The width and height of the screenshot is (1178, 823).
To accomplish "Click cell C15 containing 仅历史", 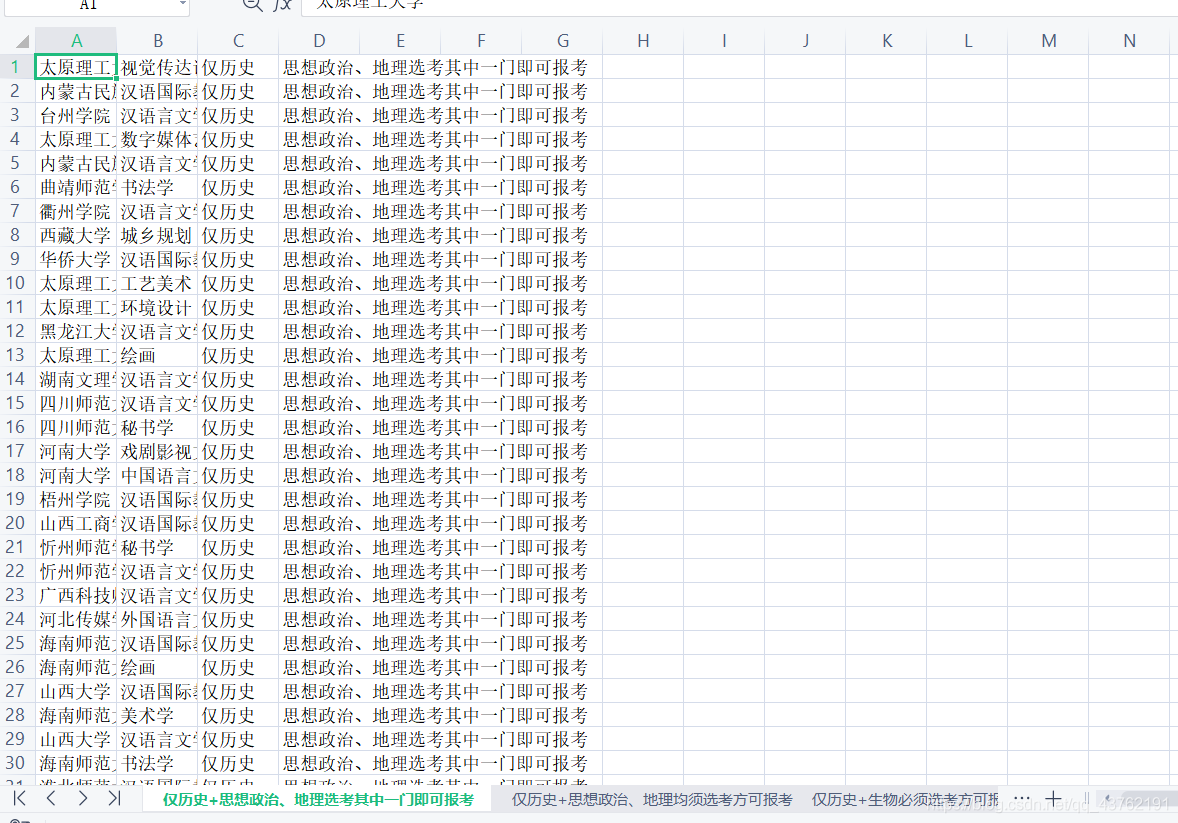I will coord(238,403).
